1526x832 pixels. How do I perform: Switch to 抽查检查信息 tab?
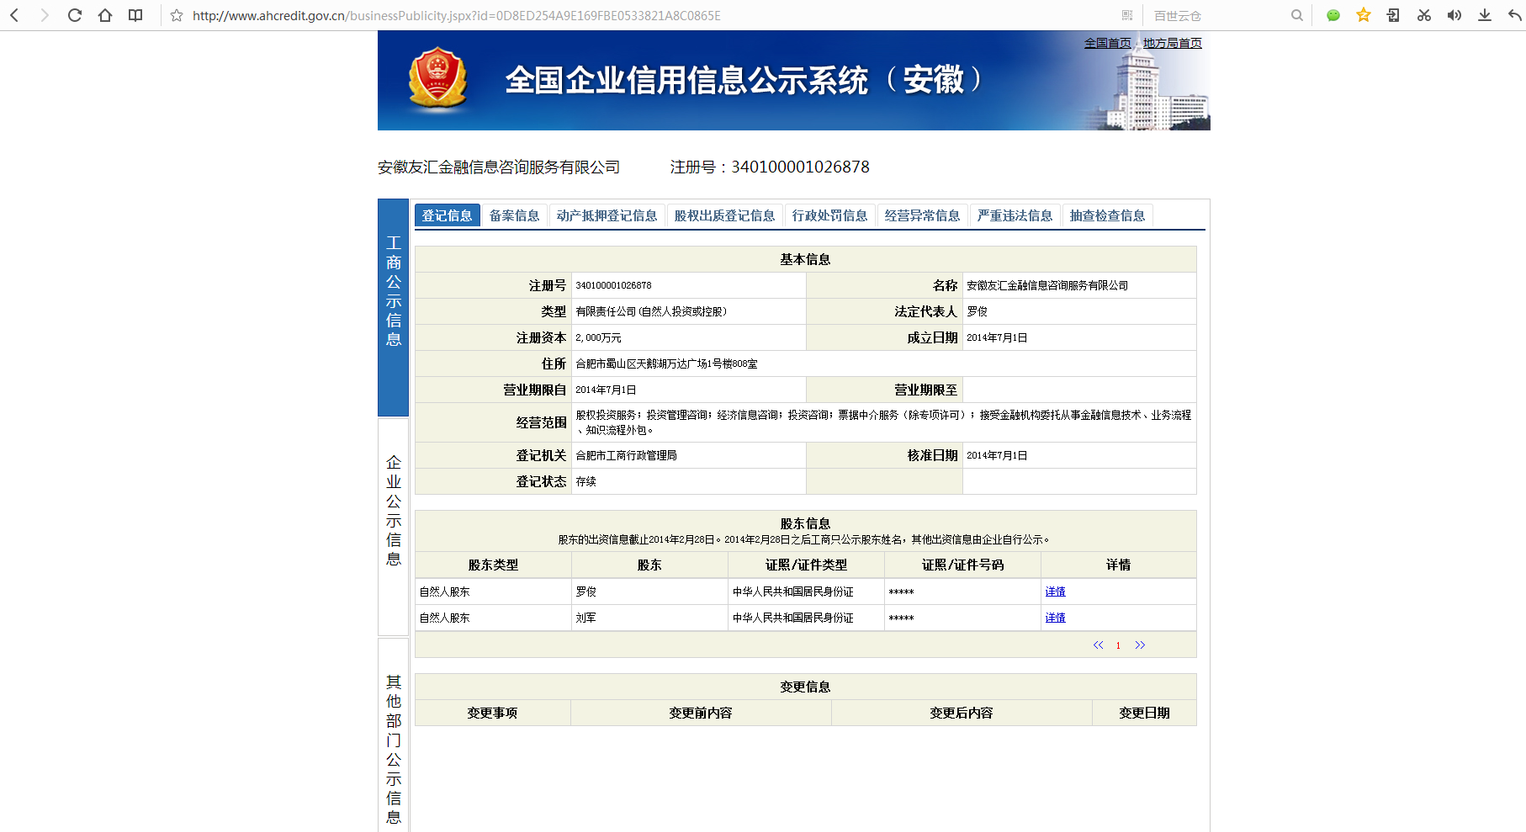tap(1108, 215)
